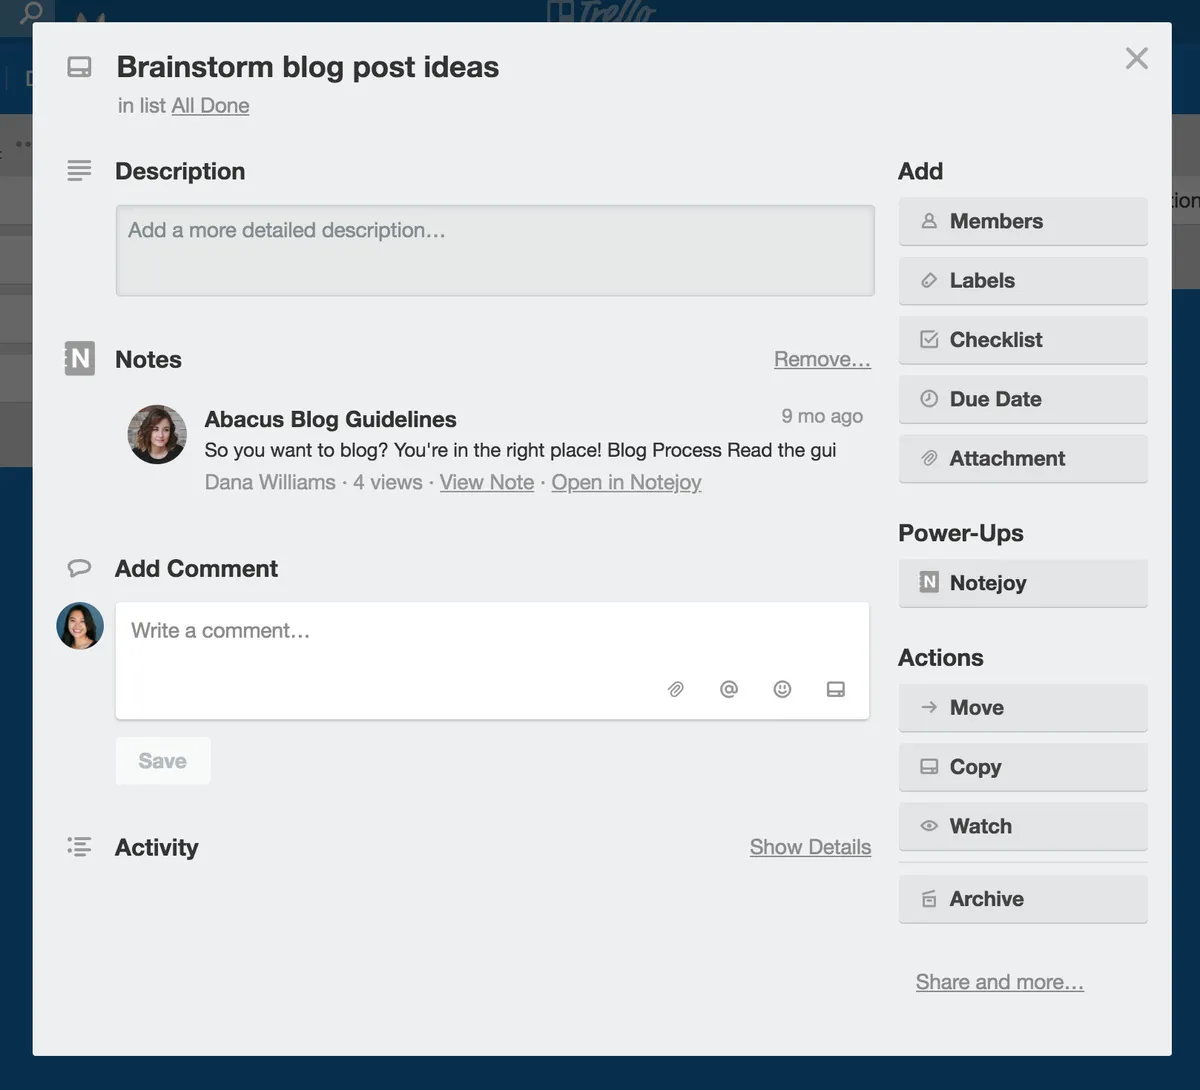Image resolution: width=1200 pixels, height=1090 pixels.
Task: Open the emoji picker in comment box
Action: pyautogui.click(x=782, y=689)
